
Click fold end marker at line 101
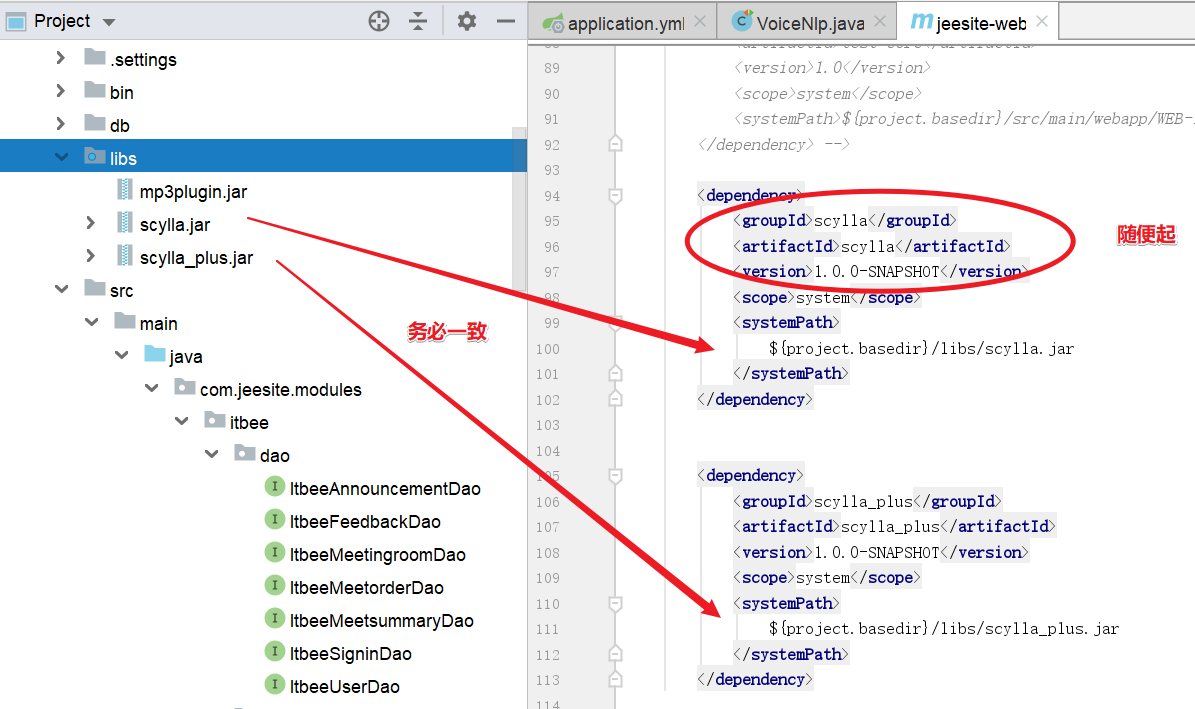click(616, 374)
